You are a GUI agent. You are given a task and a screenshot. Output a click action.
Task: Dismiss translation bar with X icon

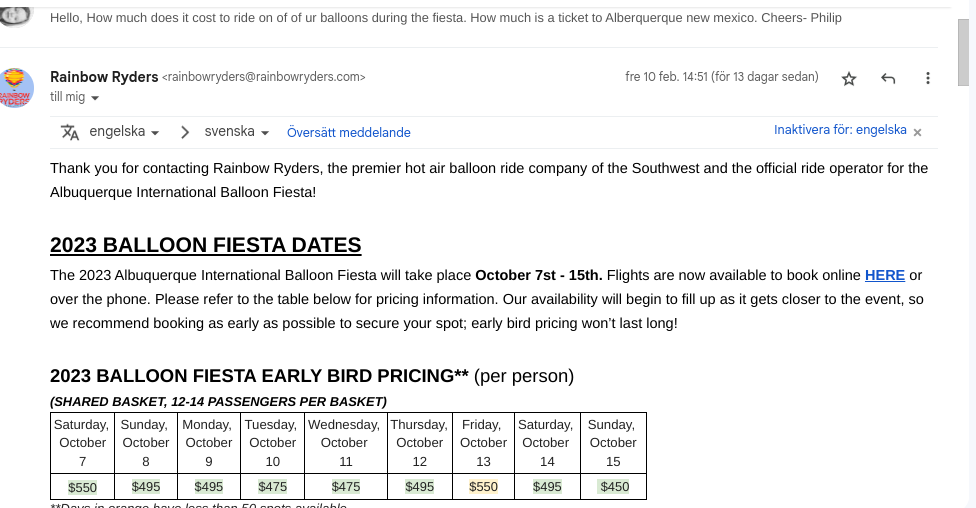coord(917,132)
